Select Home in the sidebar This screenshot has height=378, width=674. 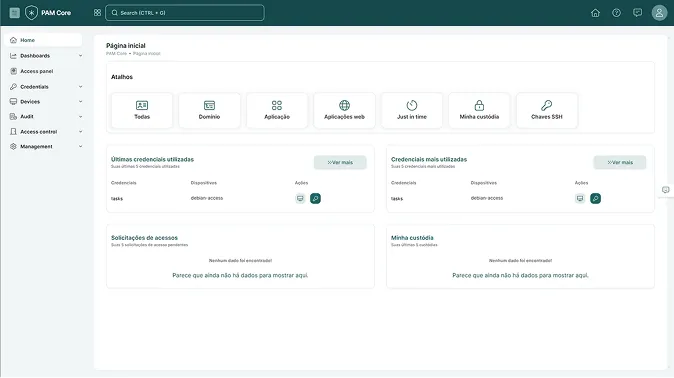point(43,40)
